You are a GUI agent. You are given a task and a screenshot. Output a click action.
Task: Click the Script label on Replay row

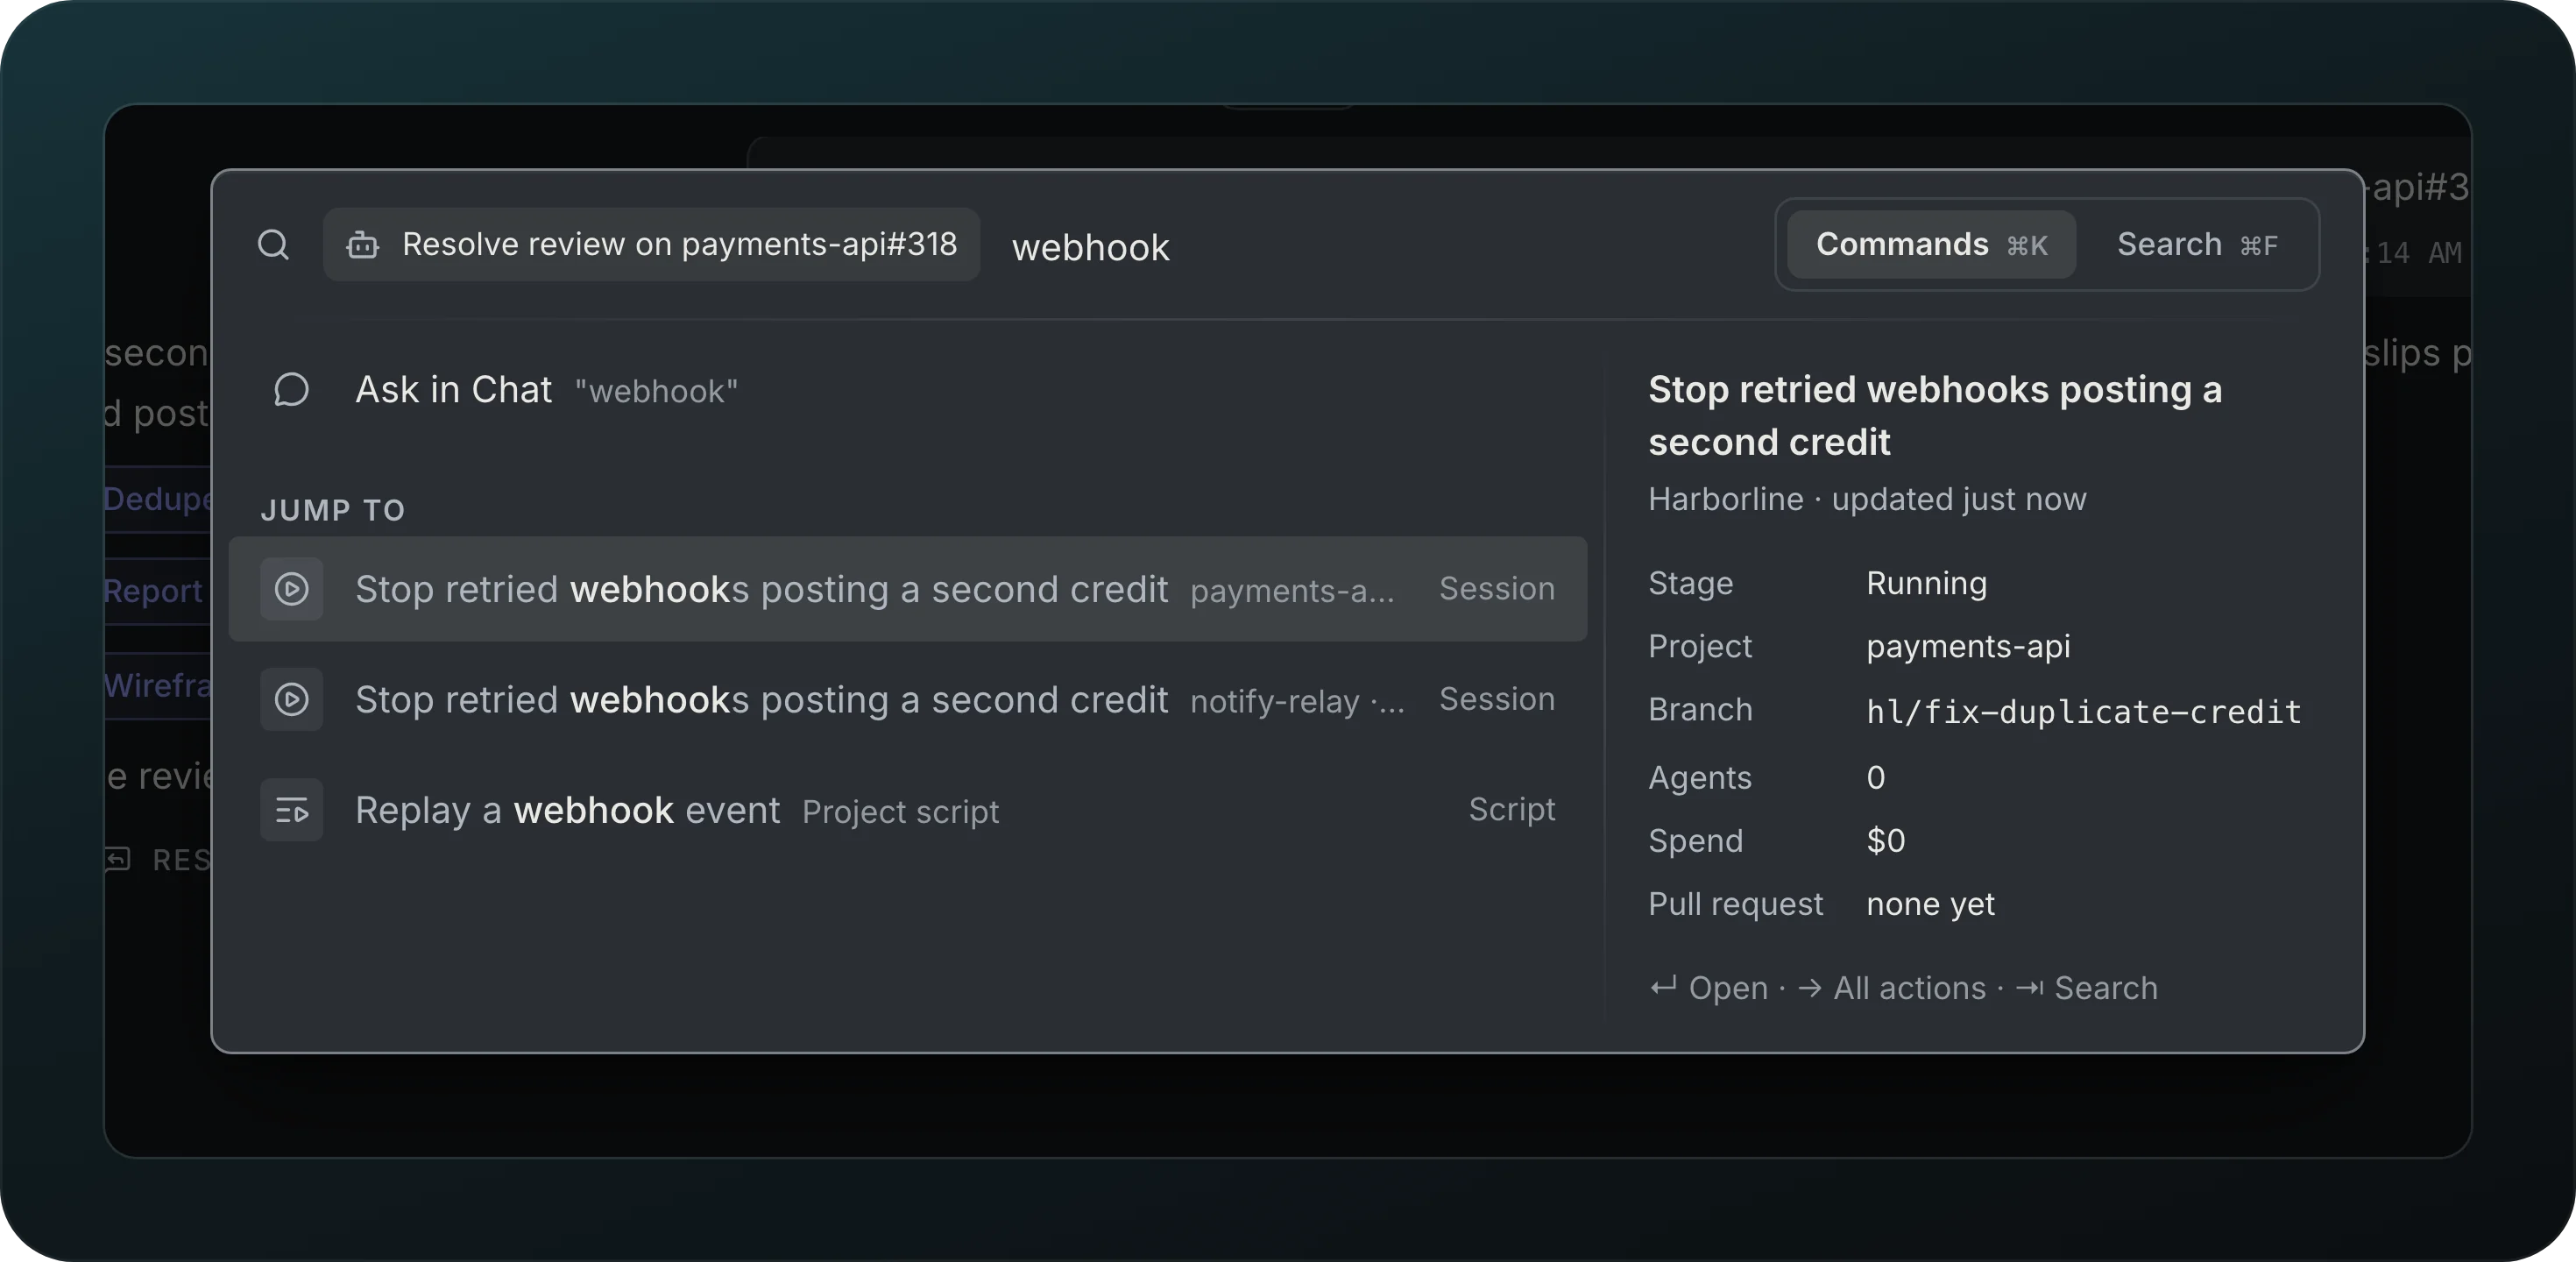(1511, 809)
